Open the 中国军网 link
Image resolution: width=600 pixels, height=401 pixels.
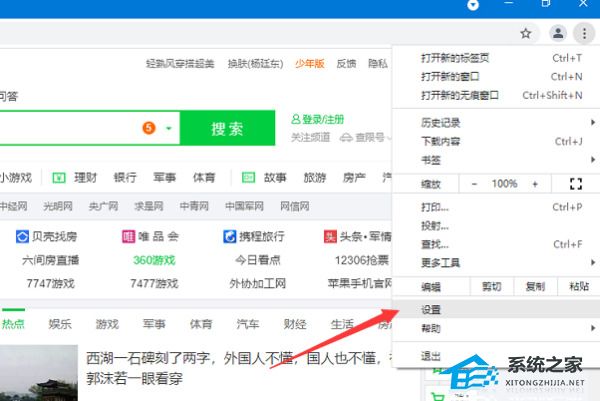click(244, 206)
